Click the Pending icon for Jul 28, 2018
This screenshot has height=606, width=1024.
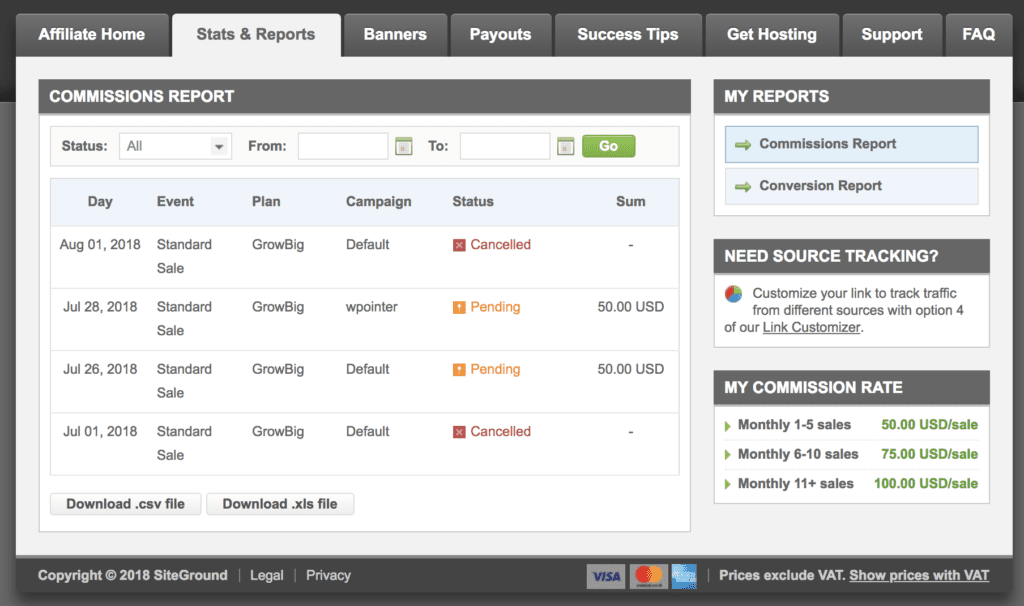coord(459,307)
